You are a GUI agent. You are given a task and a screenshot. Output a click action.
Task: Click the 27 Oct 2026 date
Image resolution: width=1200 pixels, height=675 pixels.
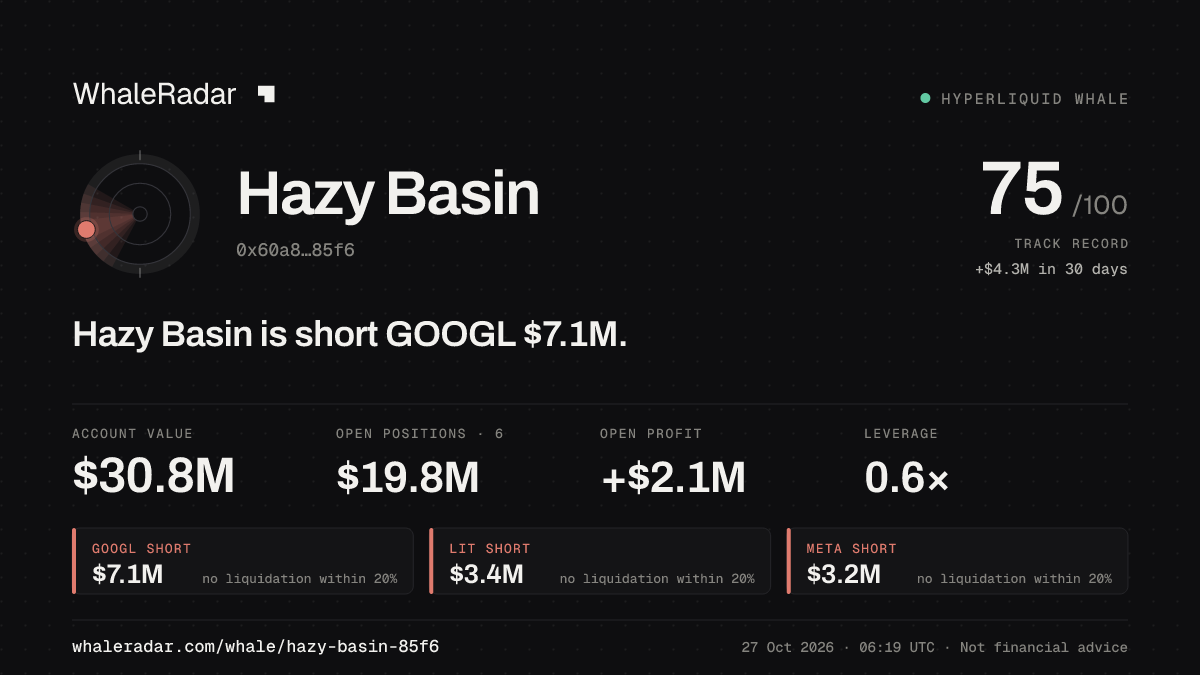tap(788, 648)
